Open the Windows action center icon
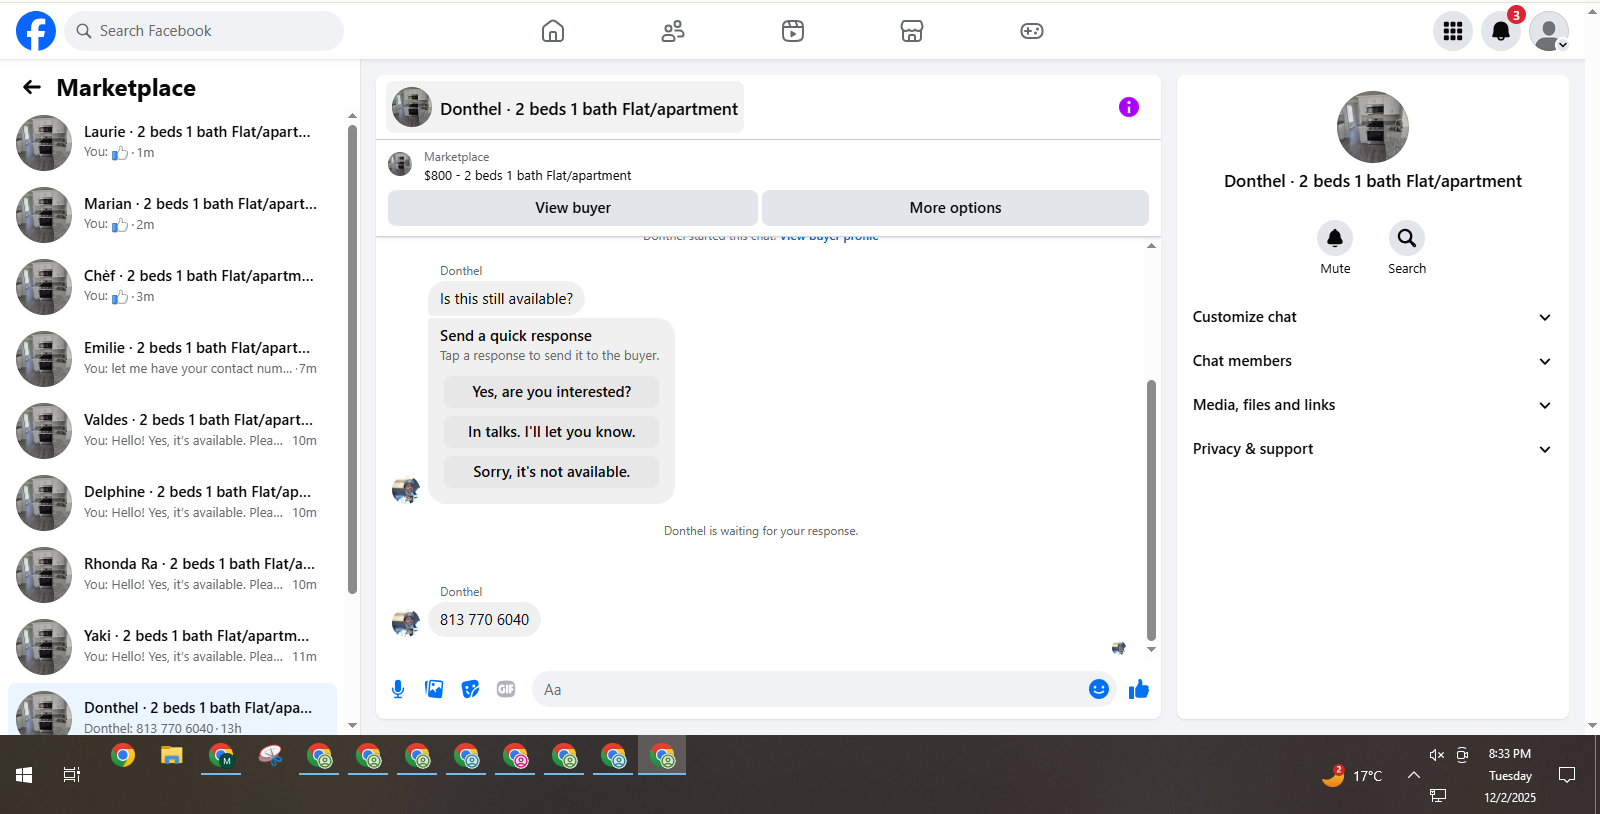This screenshot has width=1600, height=814. 1567,775
